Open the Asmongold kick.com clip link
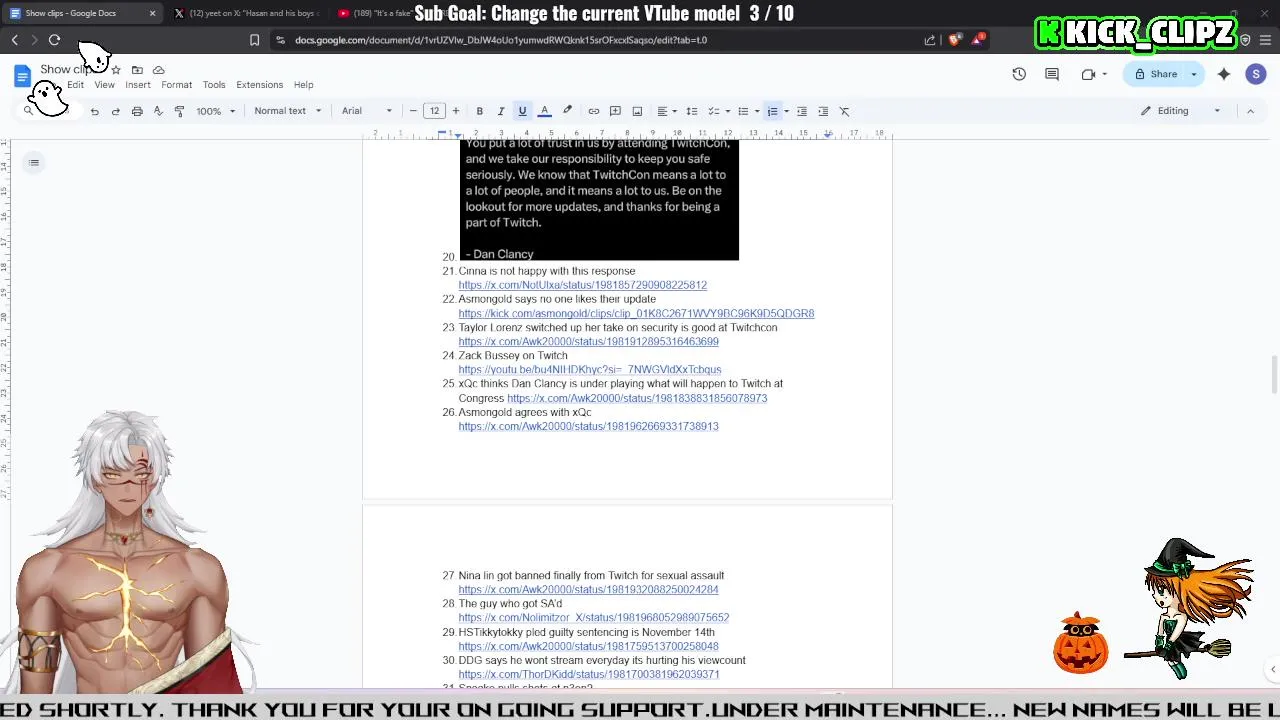 tap(636, 314)
